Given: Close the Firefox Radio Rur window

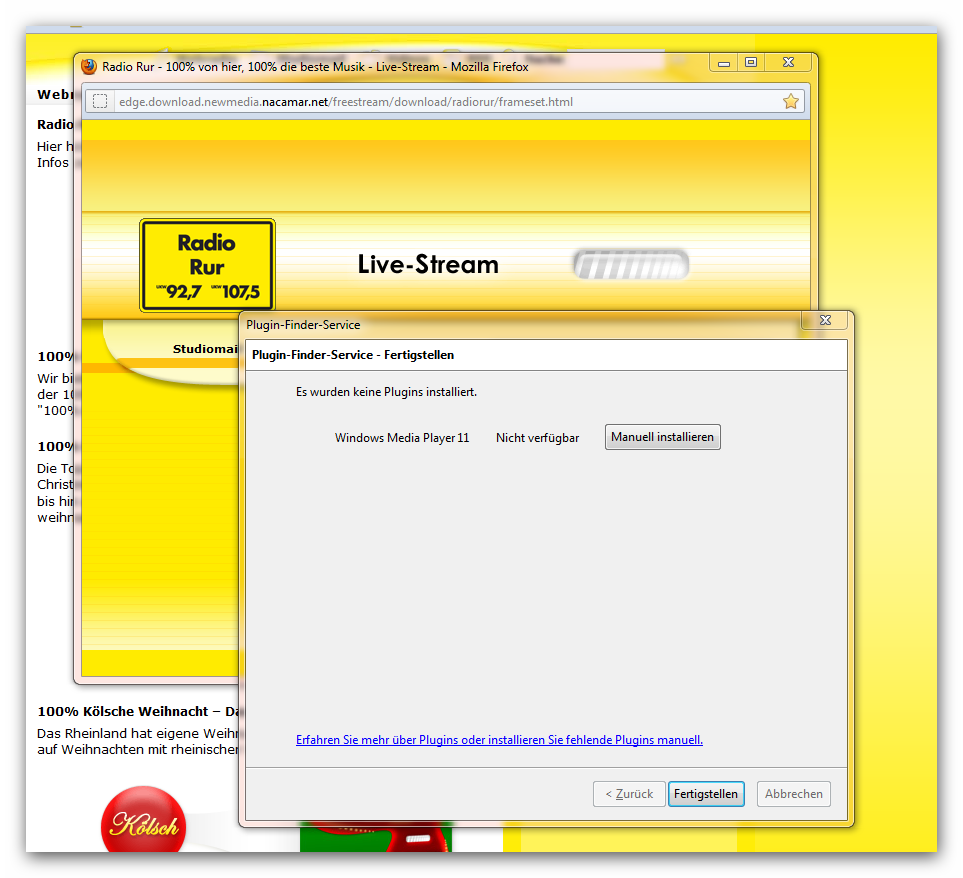Looking at the screenshot, I should click(789, 63).
